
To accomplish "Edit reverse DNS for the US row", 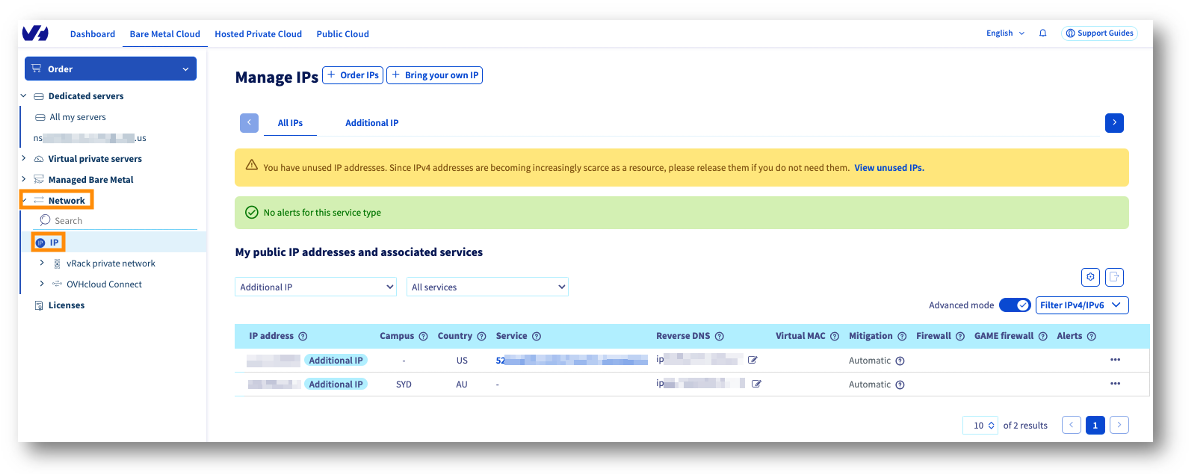I will (752, 360).
